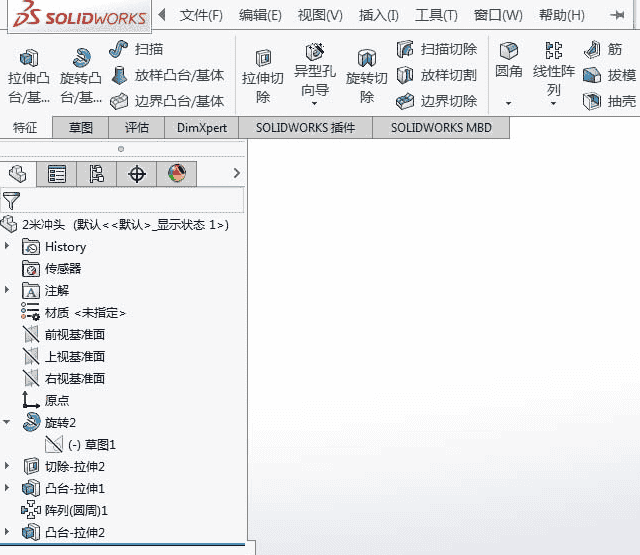Viewport: 640px width, 555px height.
Task: Select 前视基准面 (Front Plane)
Action: [x=64, y=335]
